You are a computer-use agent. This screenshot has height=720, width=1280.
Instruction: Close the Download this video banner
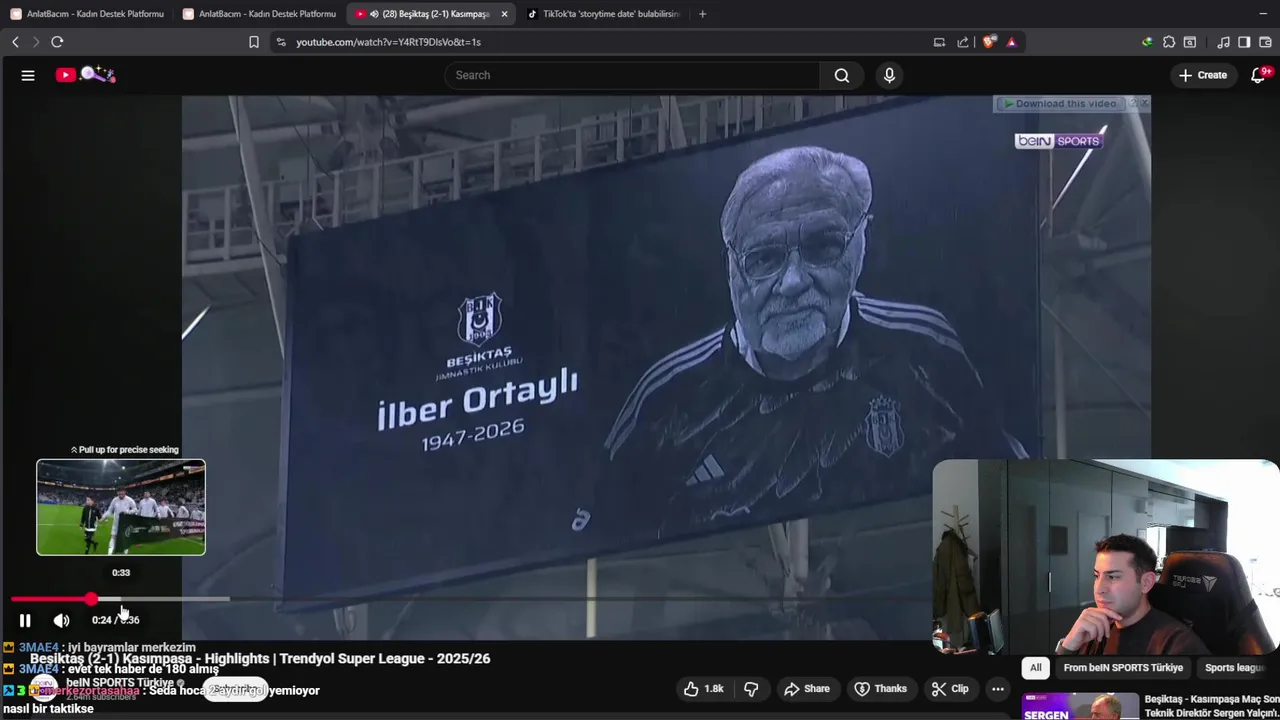pyautogui.click(x=1144, y=104)
